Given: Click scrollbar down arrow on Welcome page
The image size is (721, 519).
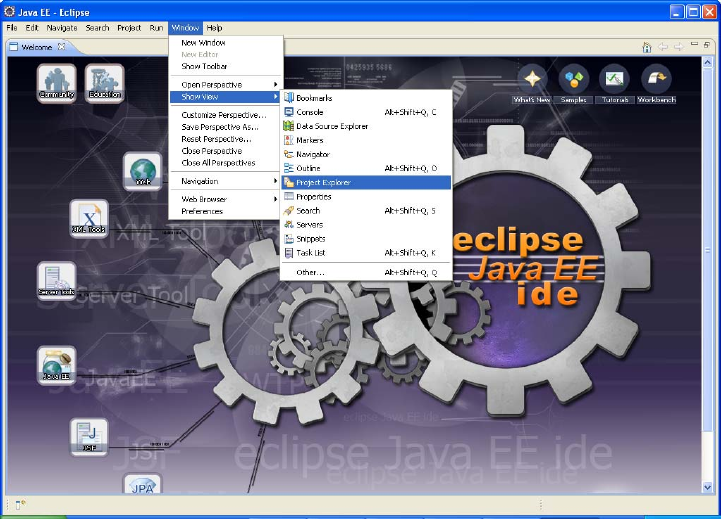Looking at the screenshot, I should point(707,488).
